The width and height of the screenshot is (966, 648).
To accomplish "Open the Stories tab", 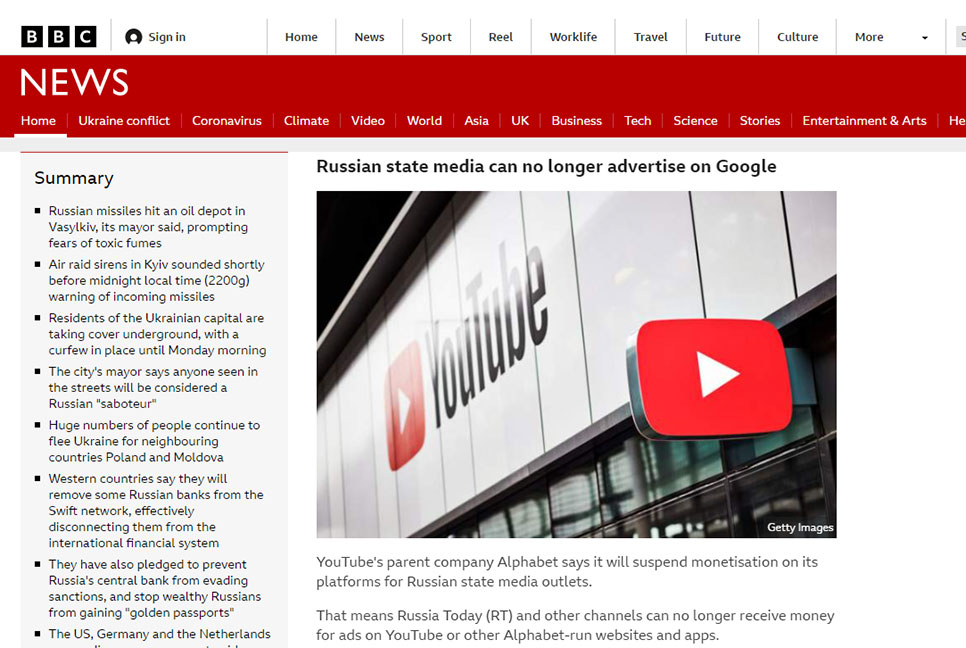I will coord(760,121).
